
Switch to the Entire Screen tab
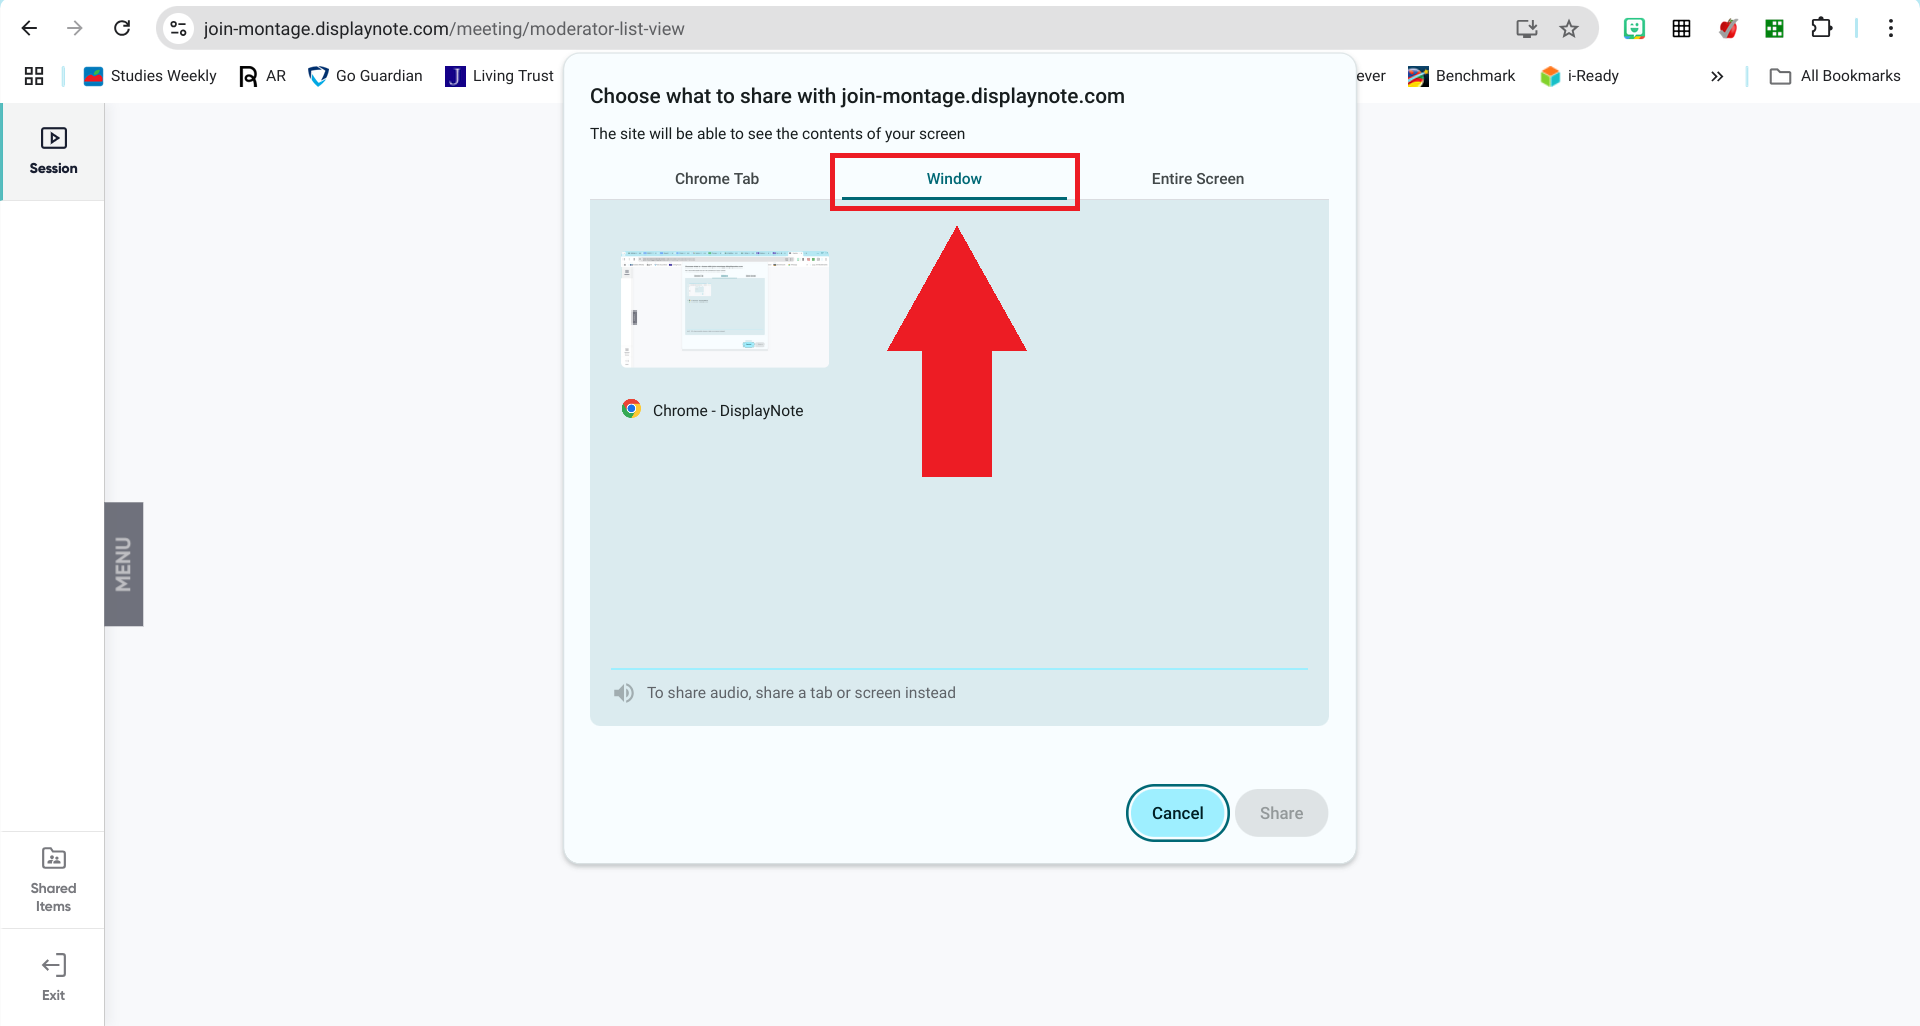click(x=1197, y=179)
